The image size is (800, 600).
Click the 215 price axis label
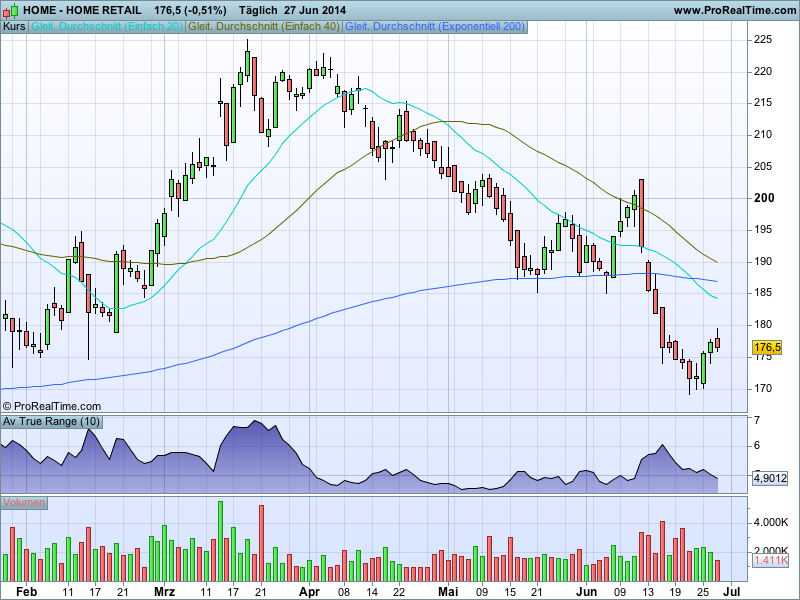pos(763,103)
